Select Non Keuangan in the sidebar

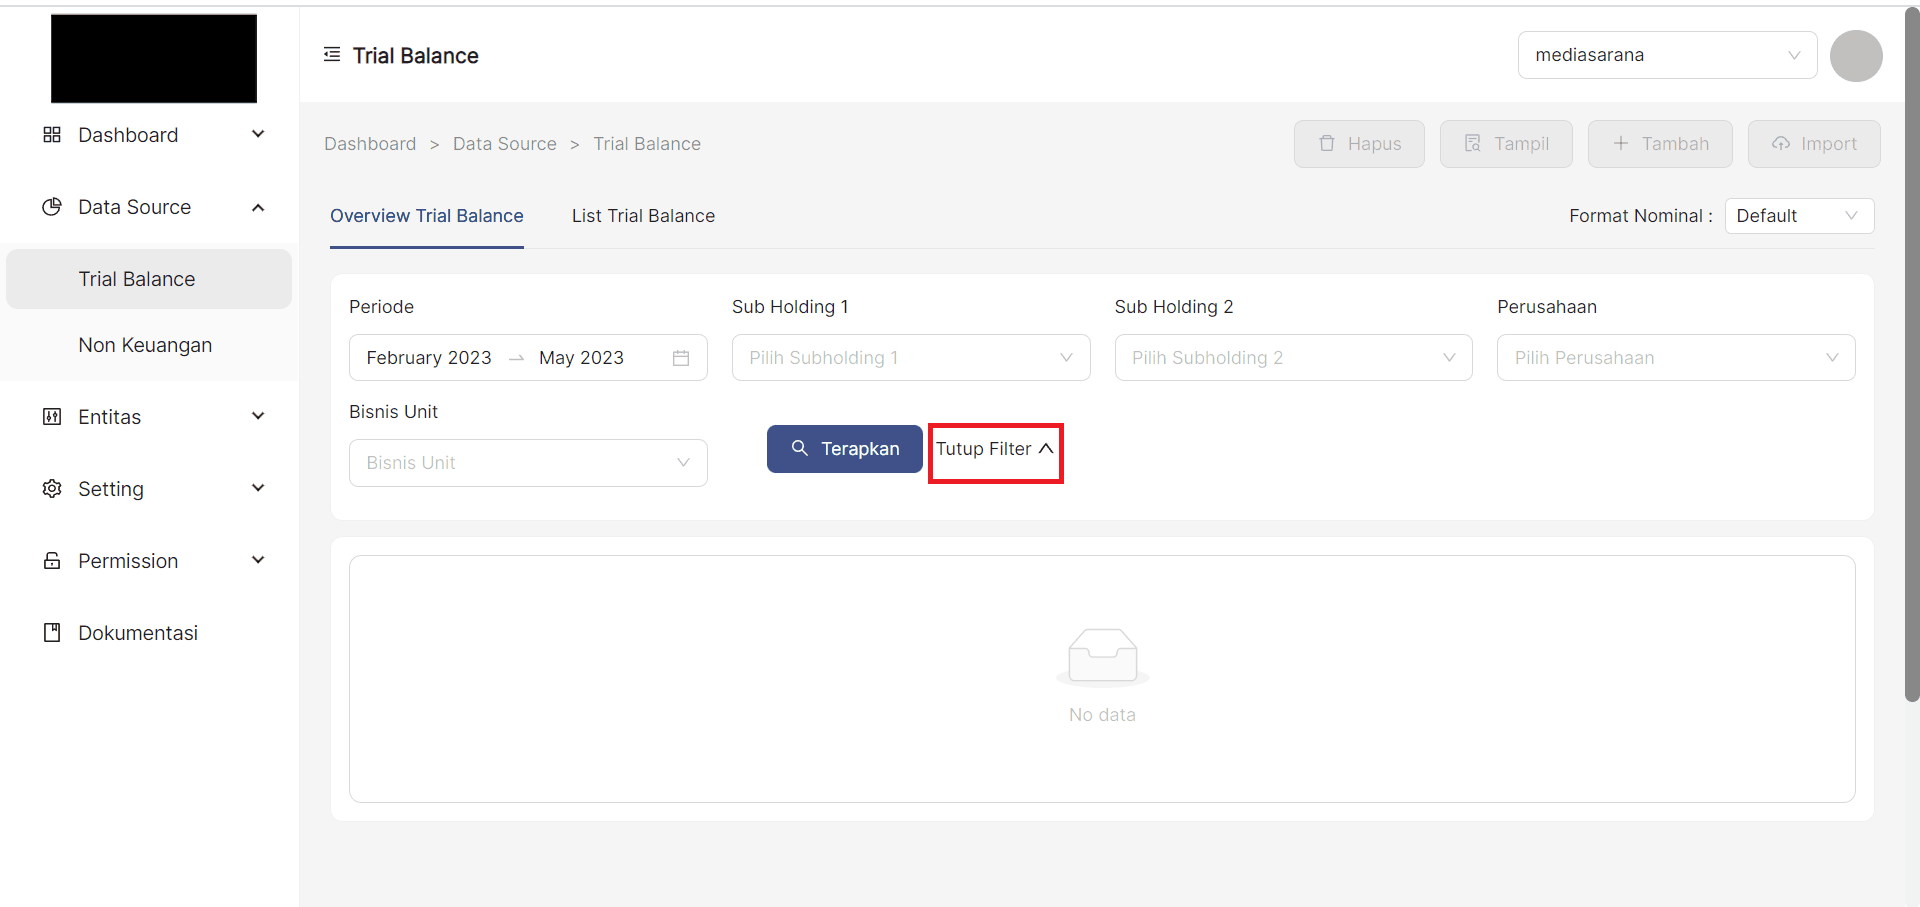(x=145, y=345)
